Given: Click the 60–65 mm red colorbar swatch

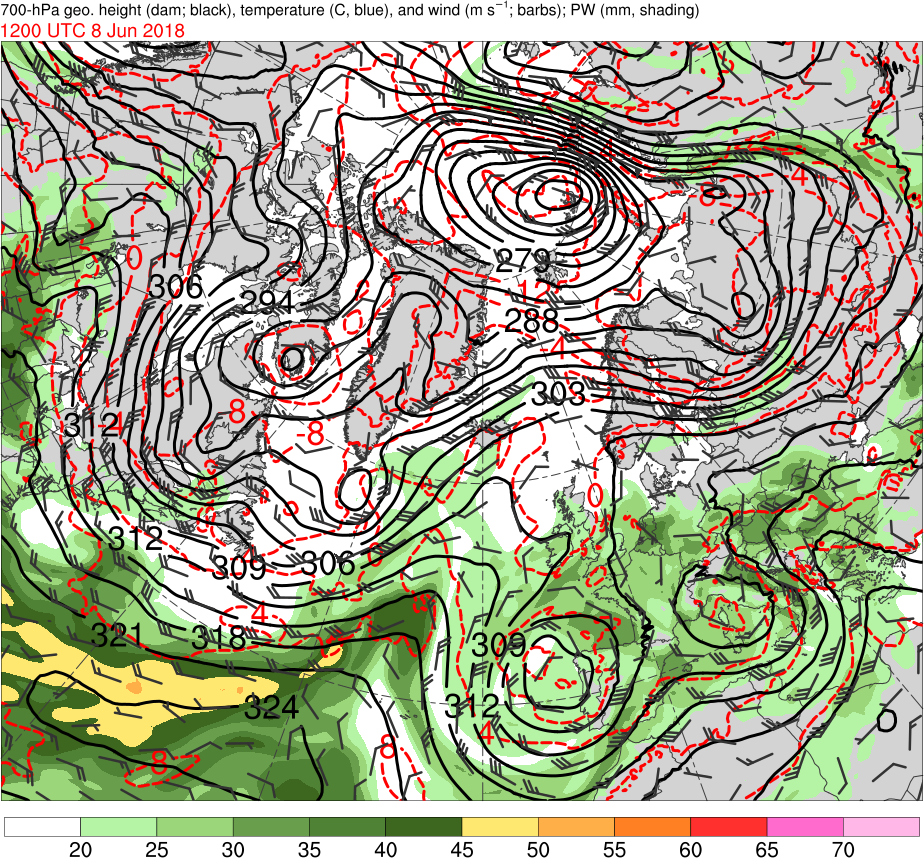Looking at the screenshot, I should (x=729, y=827).
